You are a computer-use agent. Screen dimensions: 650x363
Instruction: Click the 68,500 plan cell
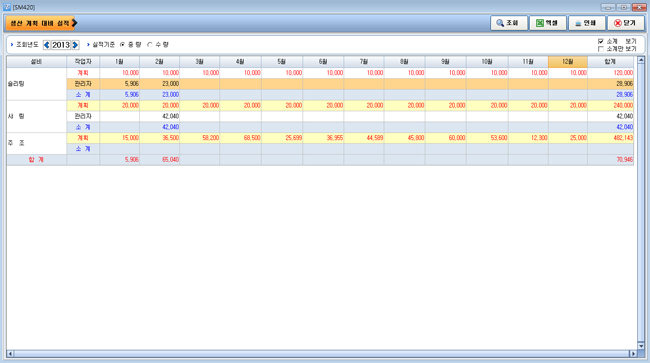tap(240, 138)
